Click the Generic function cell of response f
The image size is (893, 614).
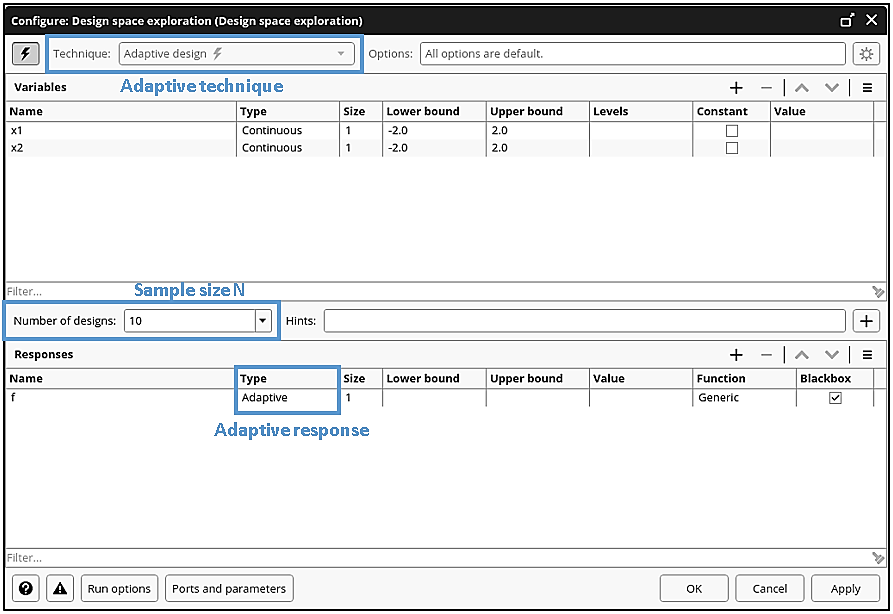point(744,398)
